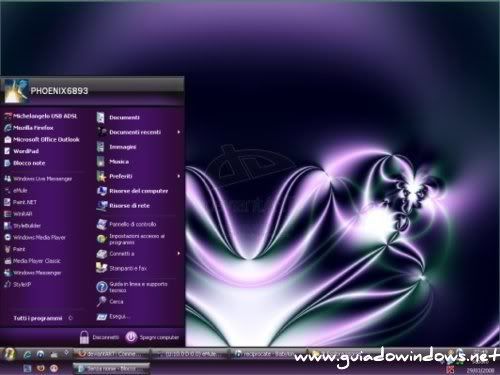This screenshot has width=500, height=375.
Task: Open Firefox quick launch icon in second row
Action: point(41,368)
